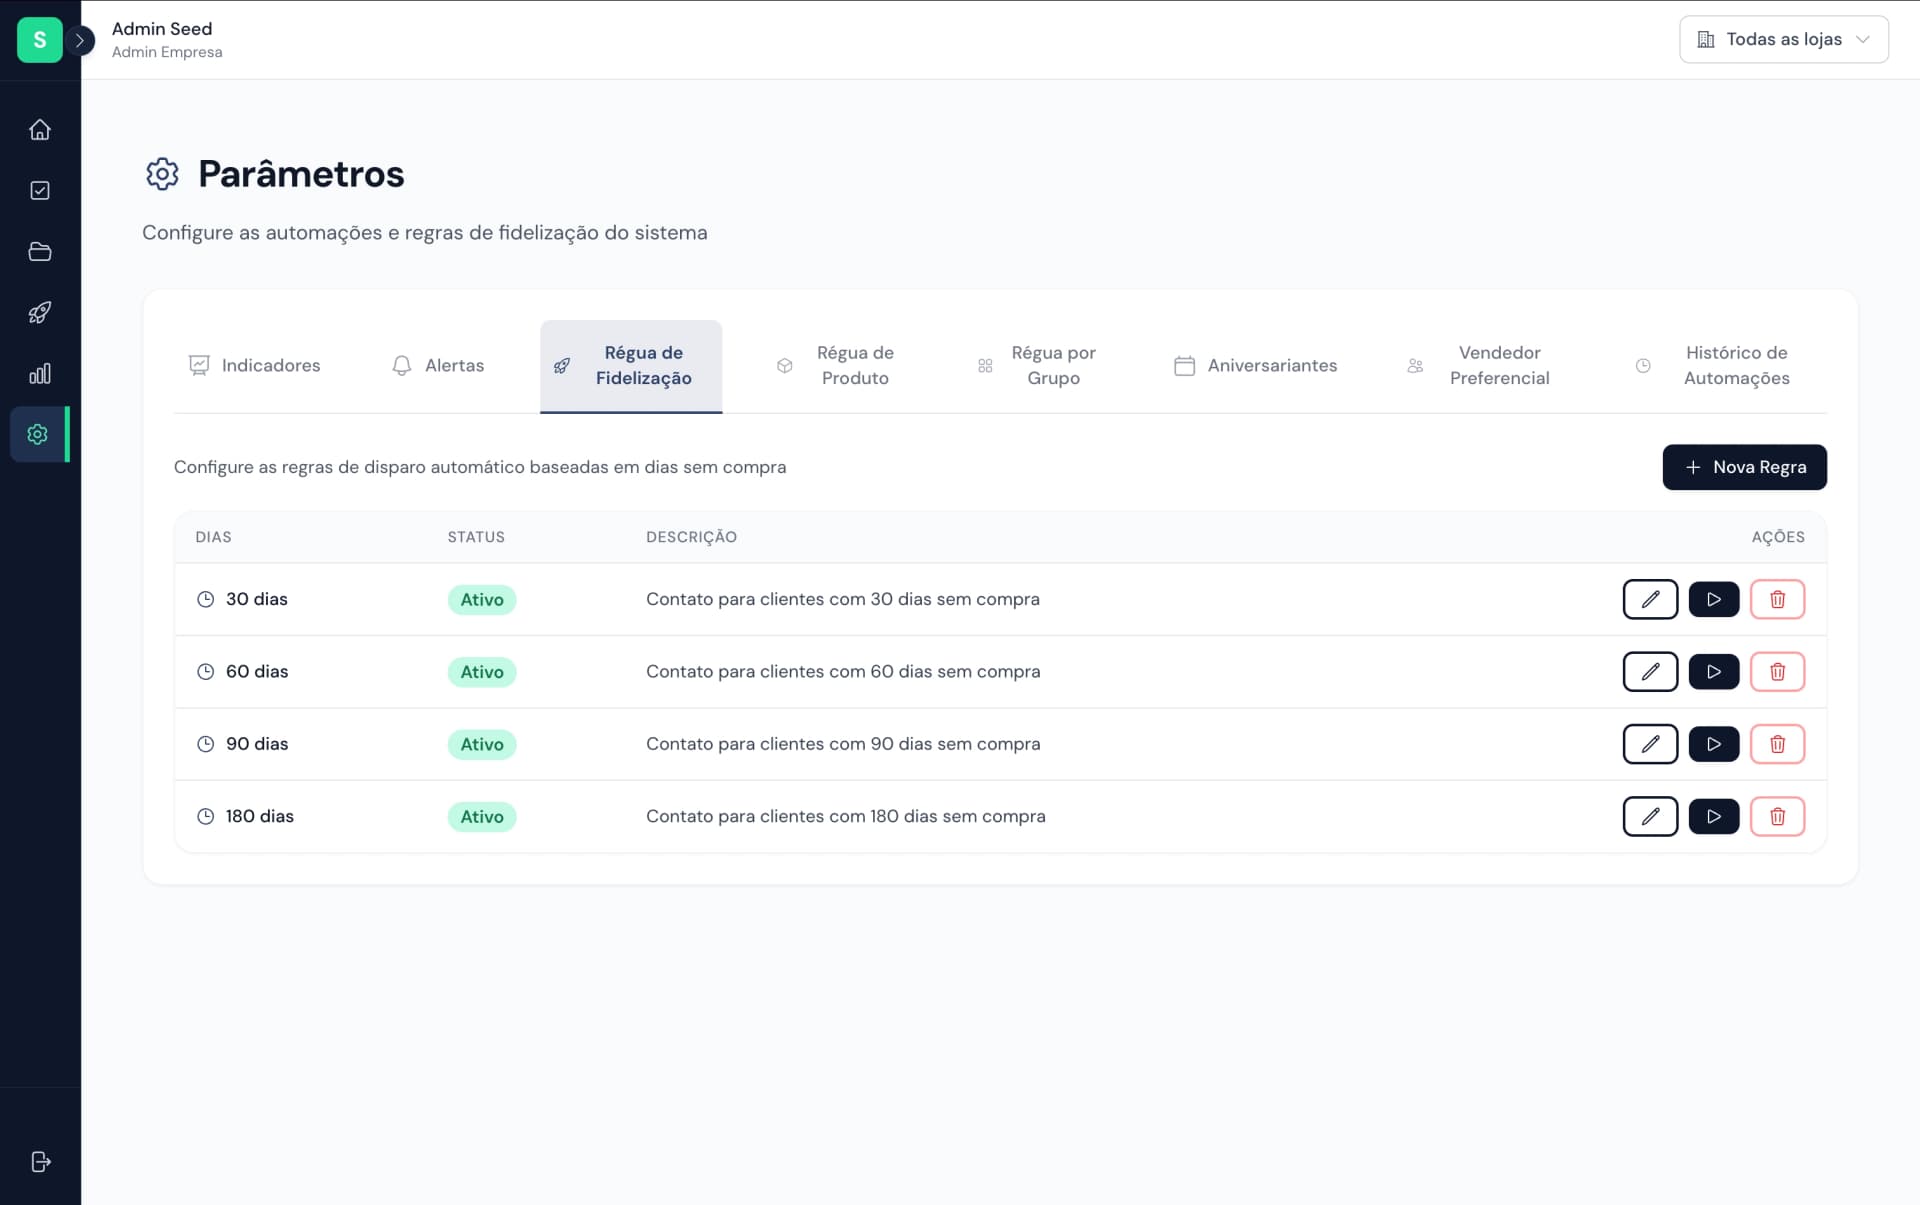The image size is (1920, 1205).
Task: Delete the 90 dias rule
Action: pos(1777,744)
